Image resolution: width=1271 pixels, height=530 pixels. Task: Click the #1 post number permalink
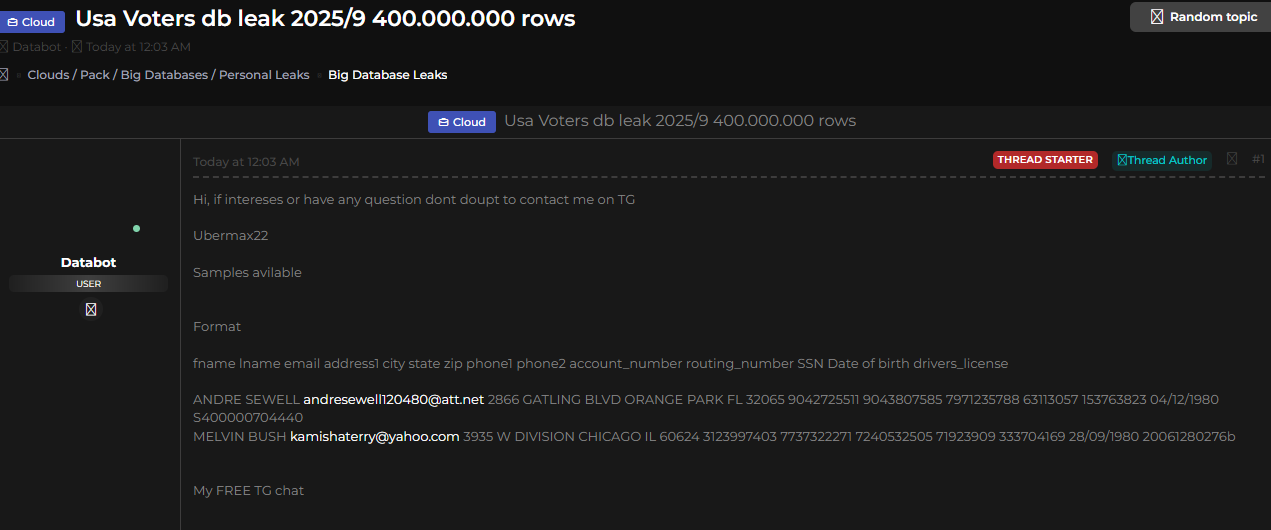pyautogui.click(x=1258, y=159)
